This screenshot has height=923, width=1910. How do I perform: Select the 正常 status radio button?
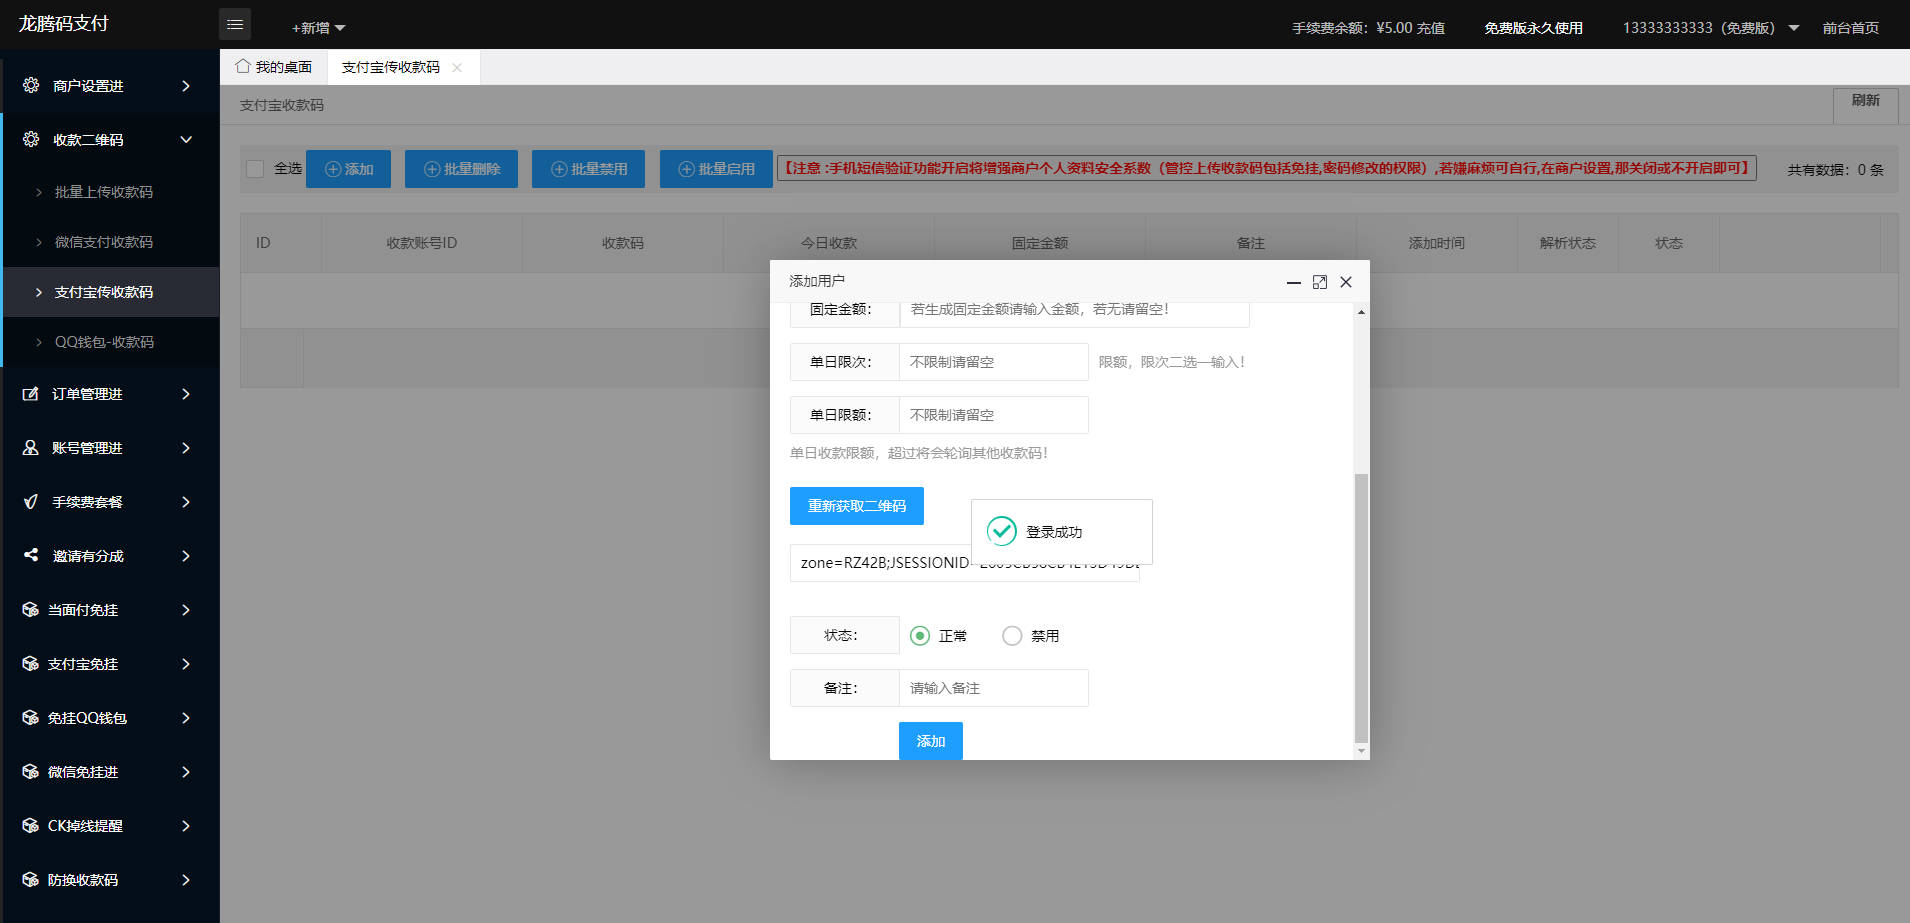919,635
